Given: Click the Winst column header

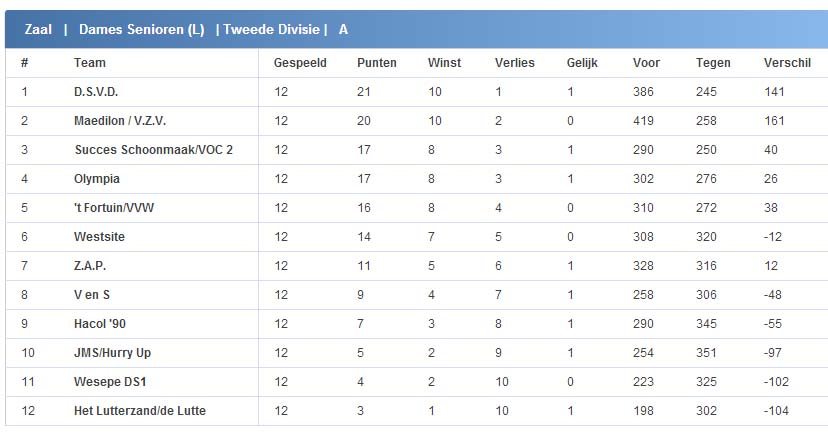Looking at the screenshot, I should 444,63.
